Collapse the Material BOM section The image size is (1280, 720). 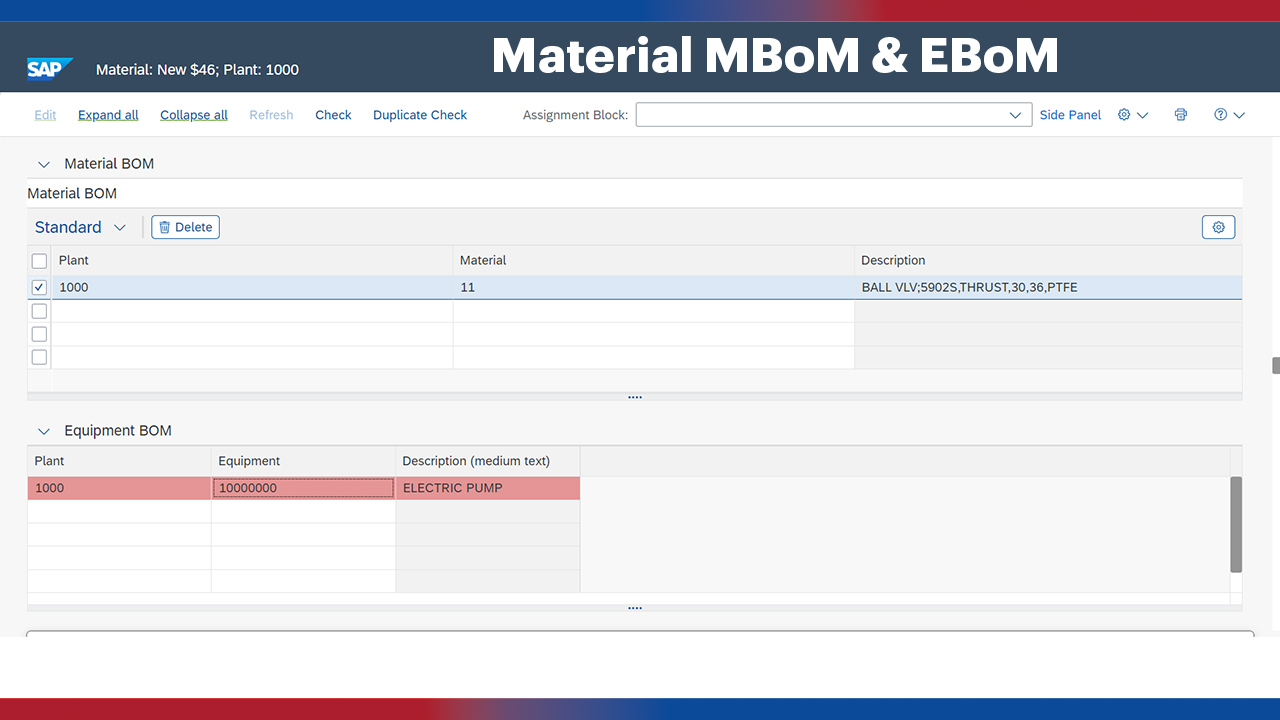[43, 163]
